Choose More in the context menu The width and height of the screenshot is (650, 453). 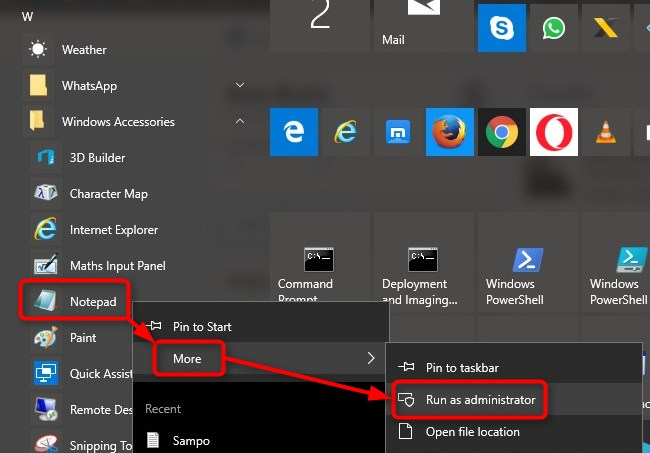[x=261, y=359]
